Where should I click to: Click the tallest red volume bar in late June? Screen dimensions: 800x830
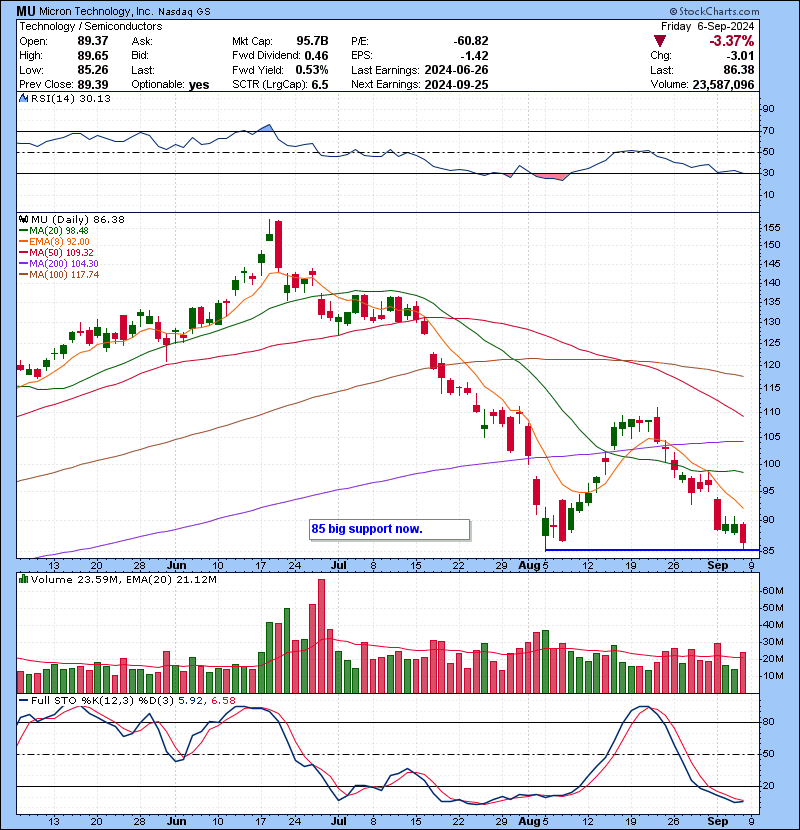tap(321, 636)
